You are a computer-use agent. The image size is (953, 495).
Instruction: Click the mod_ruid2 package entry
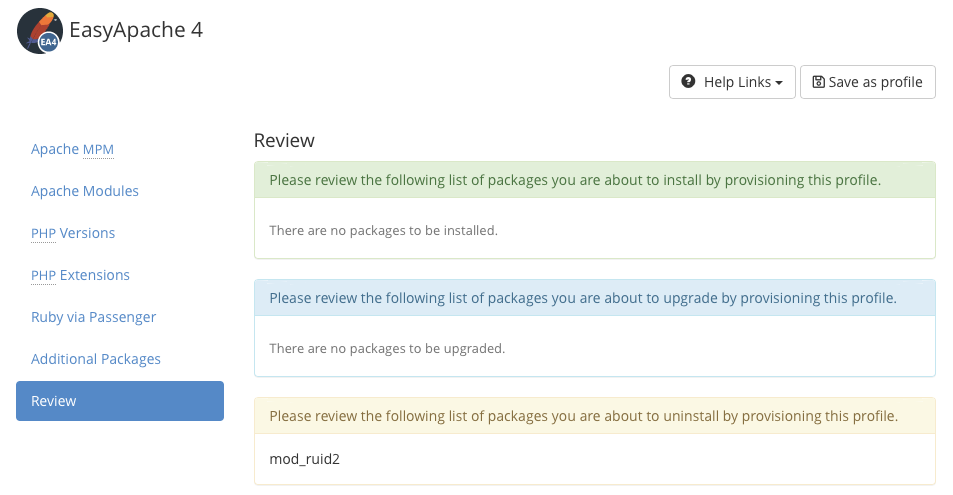305,460
